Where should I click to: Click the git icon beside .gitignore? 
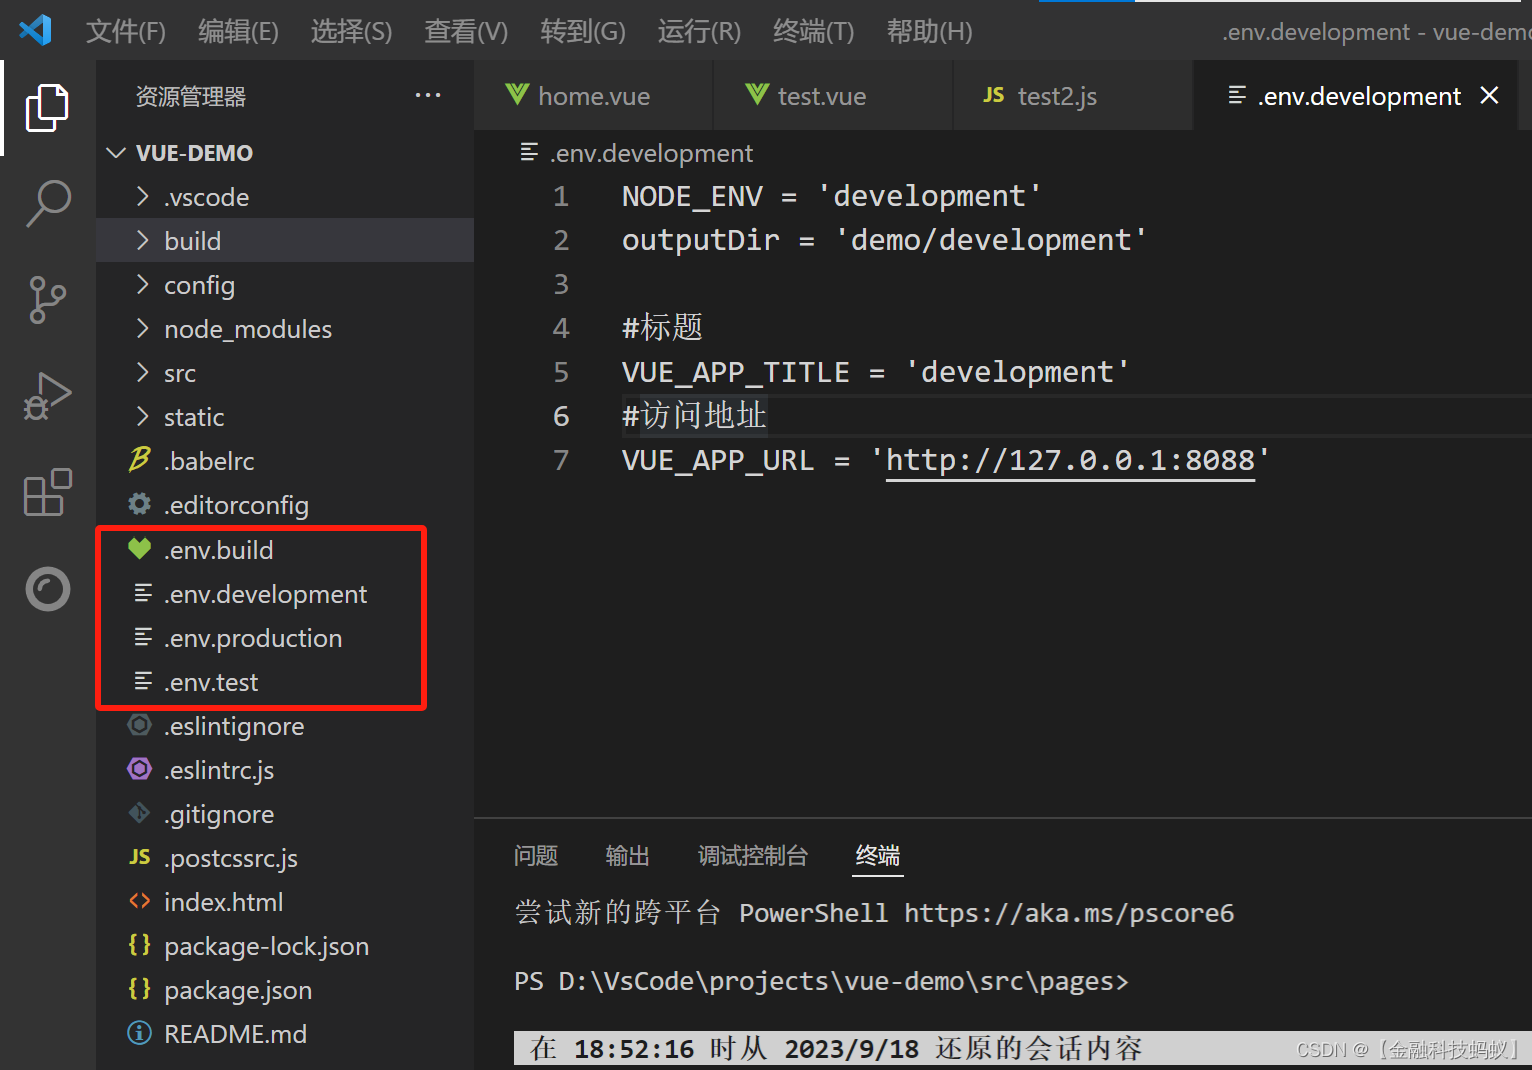click(x=140, y=813)
